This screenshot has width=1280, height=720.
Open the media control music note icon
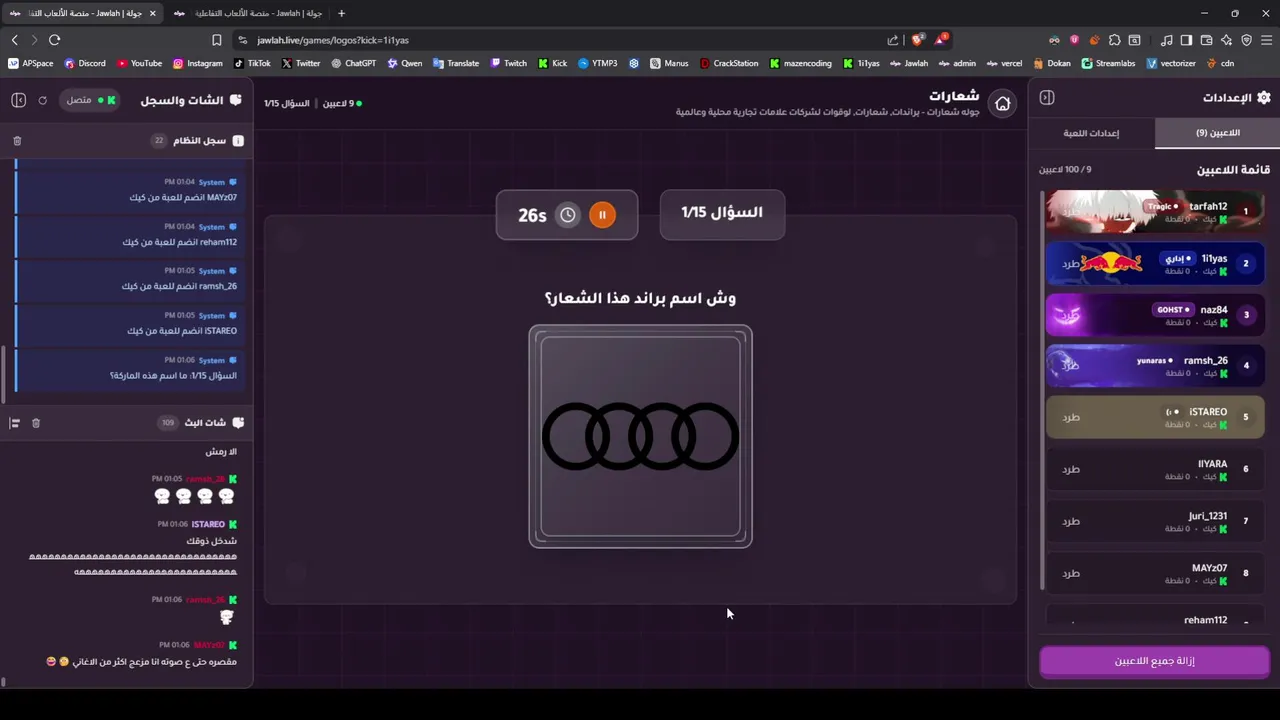tap(1166, 40)
